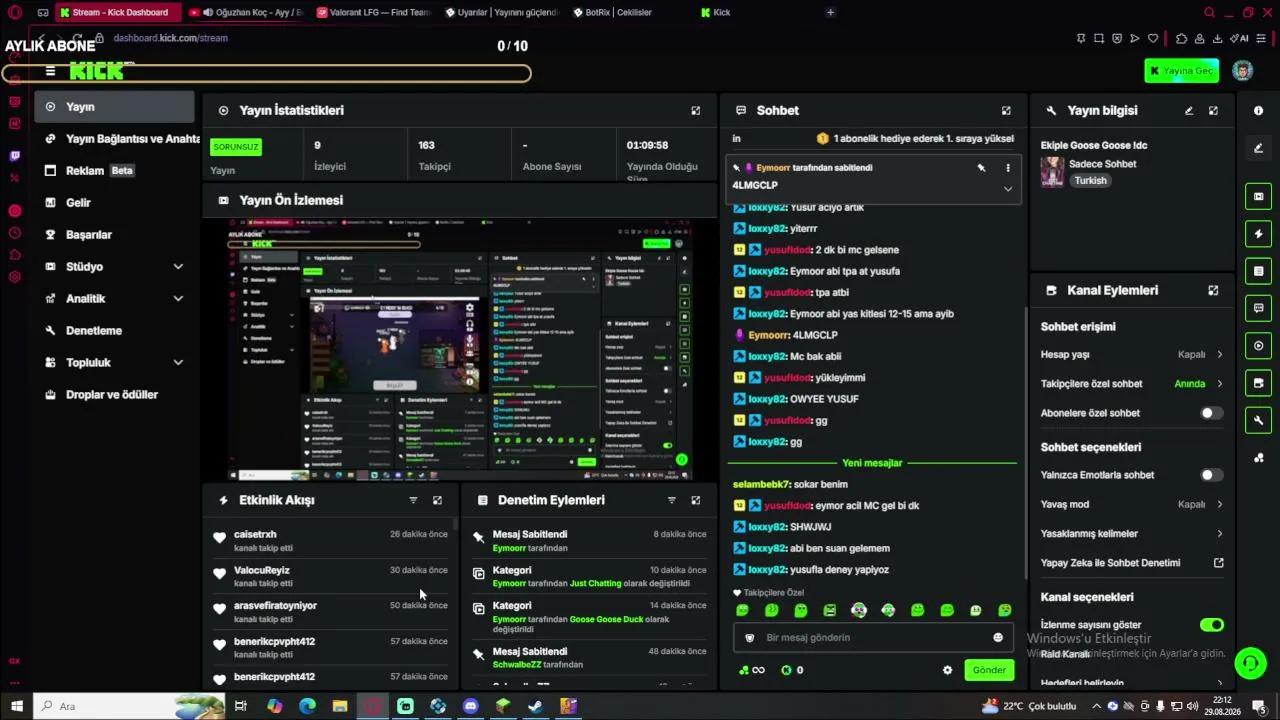Image resolution: width=1280 pixels, height=720 pixels.
Task: Disable İzlenme sayısını göster switch
Action: 1211,625
